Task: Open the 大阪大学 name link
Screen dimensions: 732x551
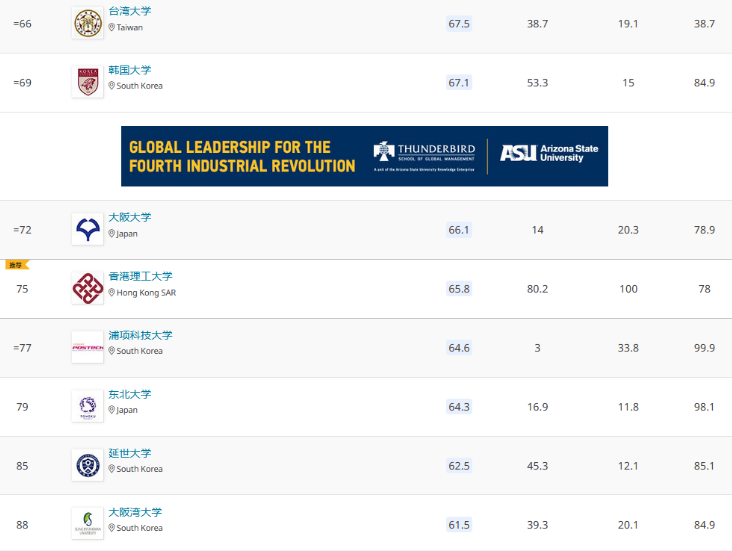Action: 130,218
